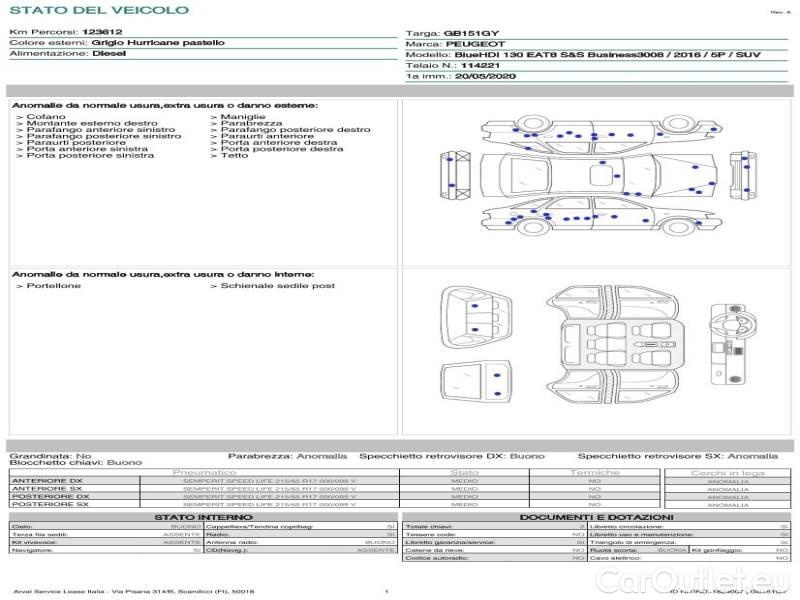The image size is (800, 600).
Task: Click the "ANTERIORE SX" tyre row label
Action: [47, 489]
